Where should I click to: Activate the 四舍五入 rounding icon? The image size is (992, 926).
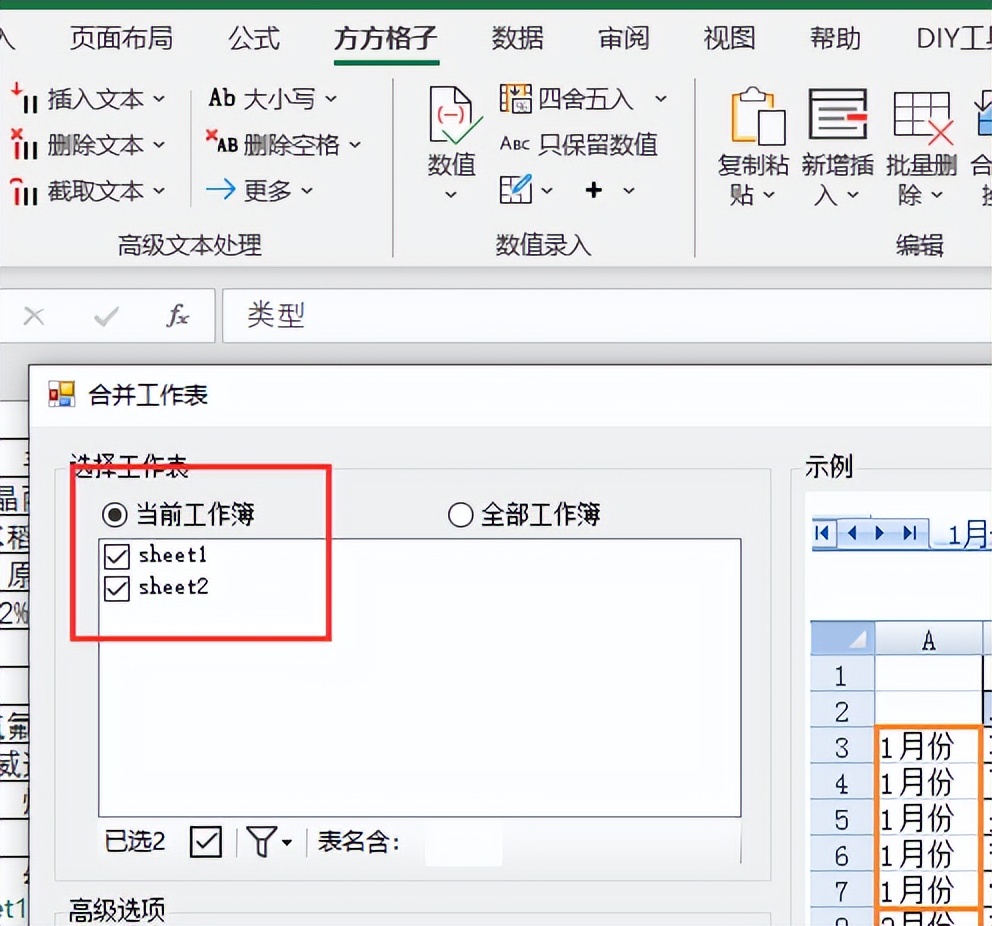(517, 98)
